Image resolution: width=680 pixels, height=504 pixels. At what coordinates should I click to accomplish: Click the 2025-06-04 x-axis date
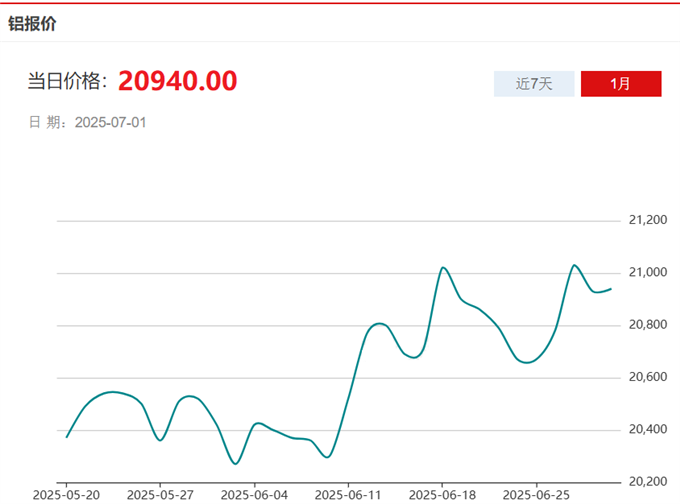(254, 495)
